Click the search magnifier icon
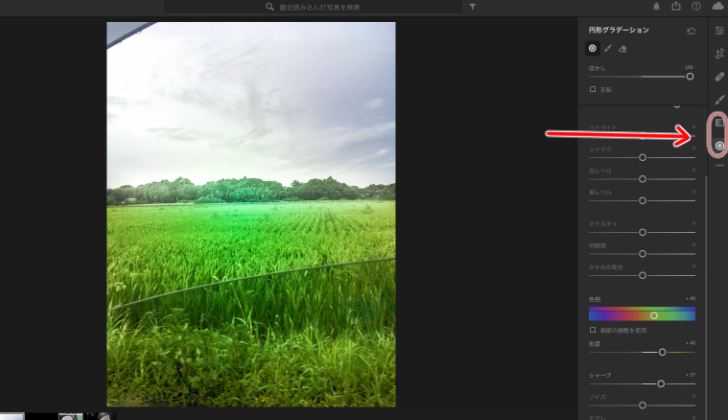Screen dimensions: 728x420 (269, 7)
